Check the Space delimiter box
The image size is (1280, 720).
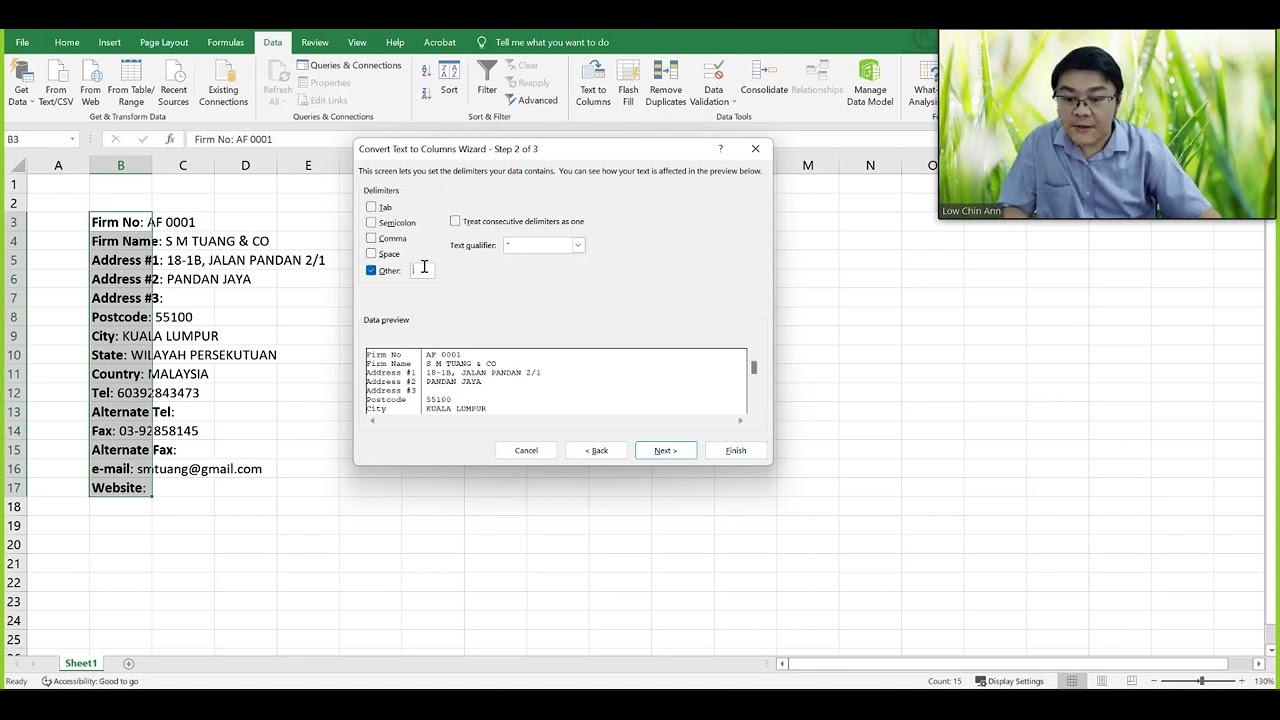click(371, 254)
